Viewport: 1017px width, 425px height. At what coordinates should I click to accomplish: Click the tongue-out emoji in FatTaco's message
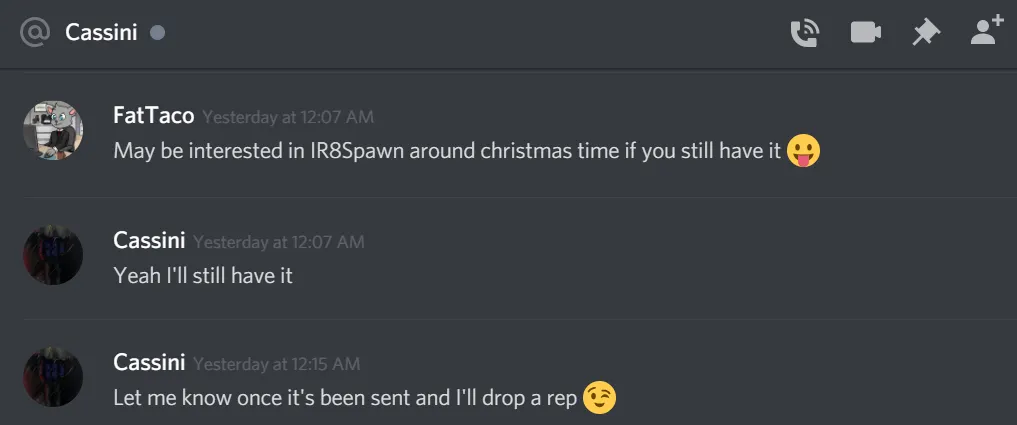point(804,151)
